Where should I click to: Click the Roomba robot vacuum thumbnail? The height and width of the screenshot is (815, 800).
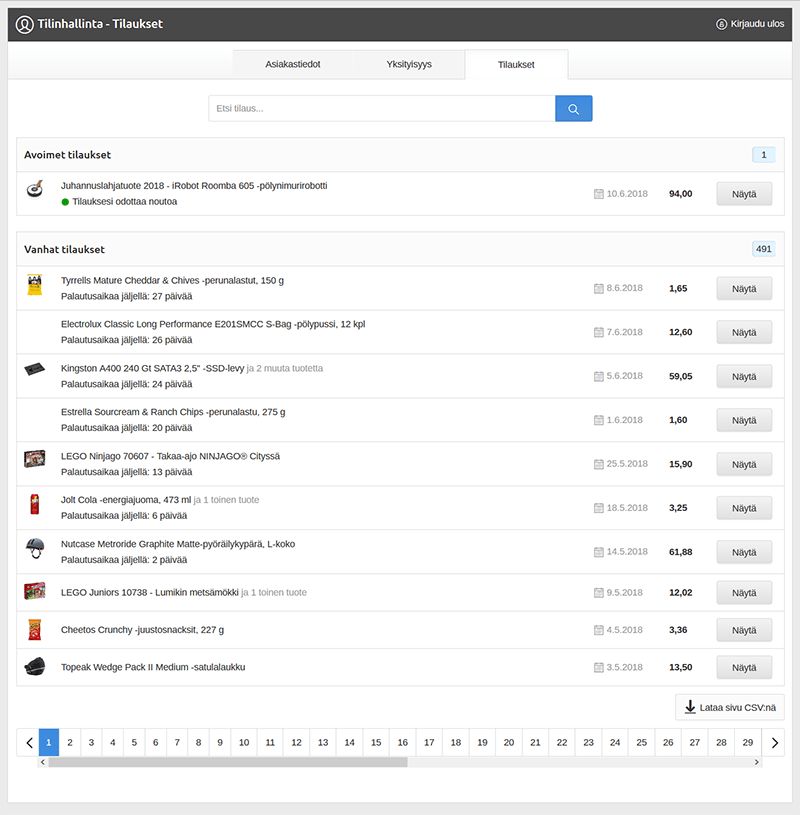coord(35,189)
